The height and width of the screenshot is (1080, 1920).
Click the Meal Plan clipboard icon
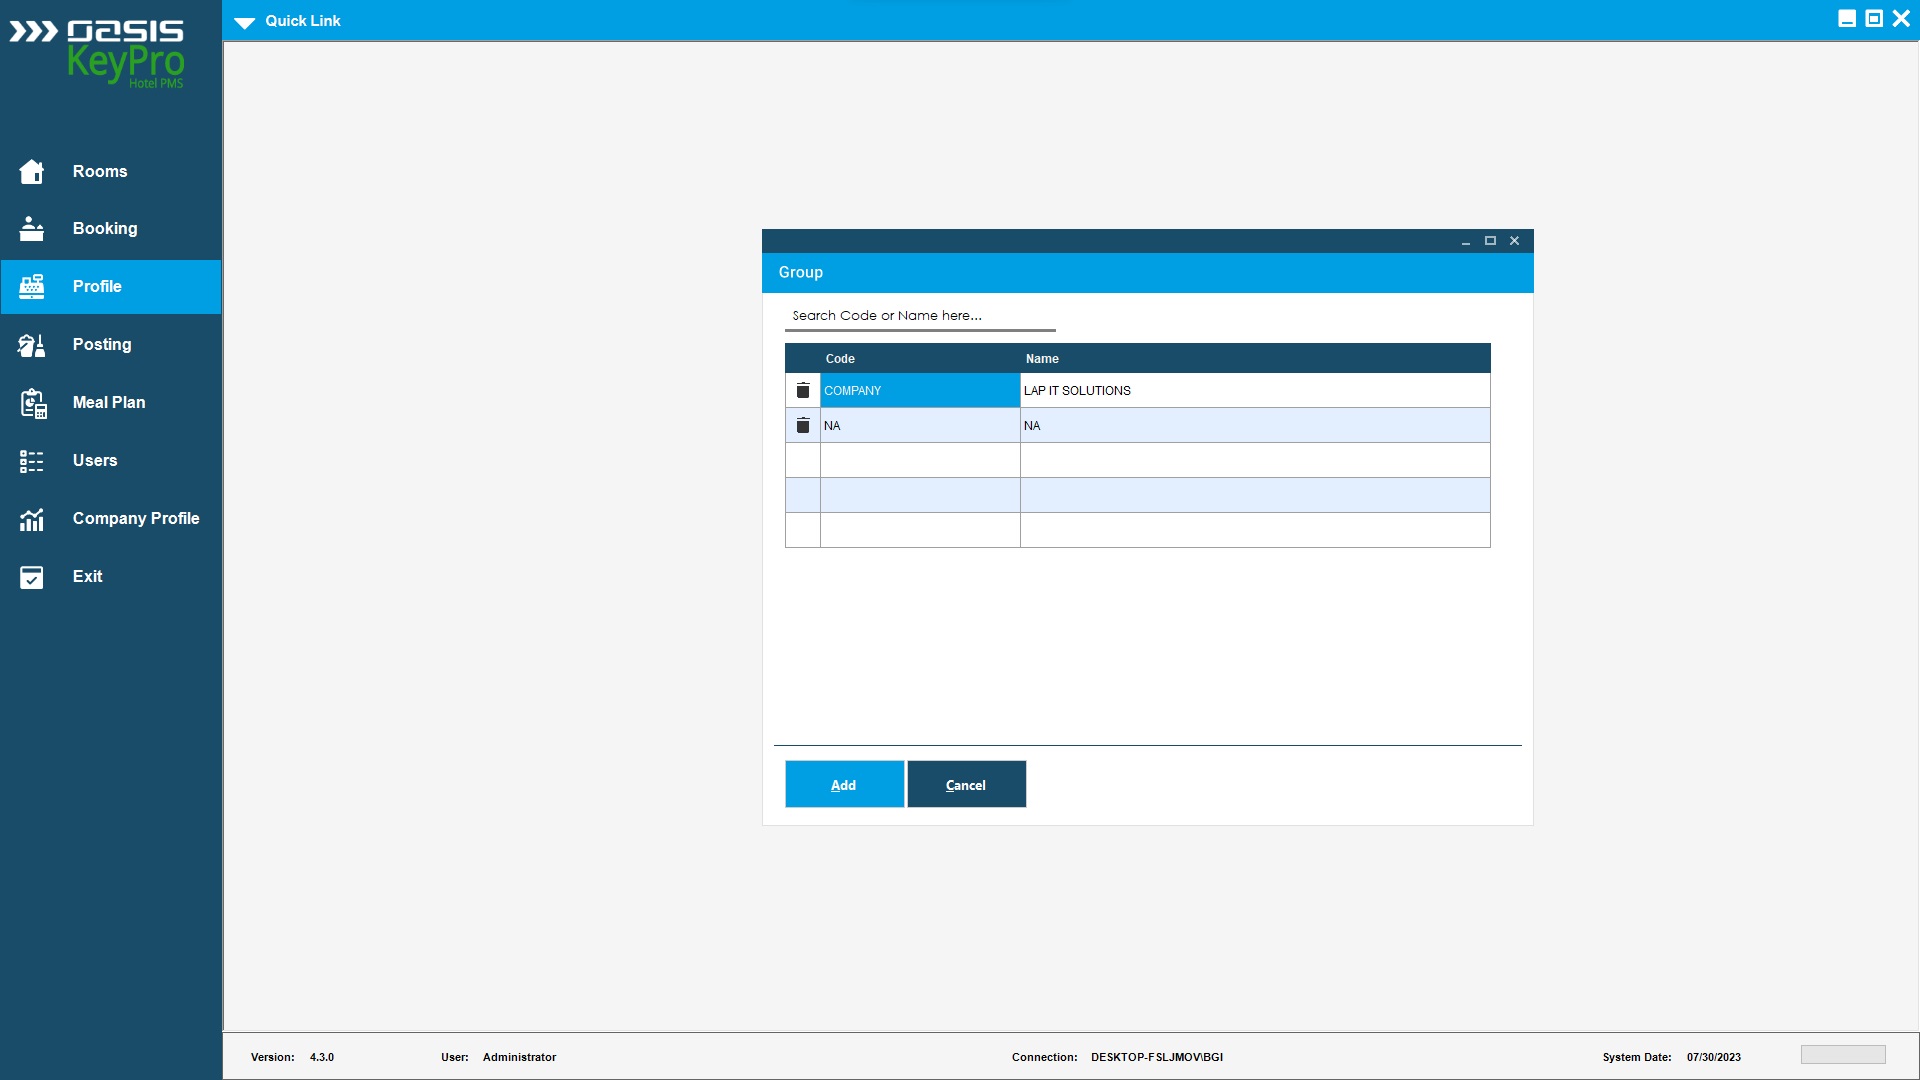pyautogui.click(x=32, y=403)
